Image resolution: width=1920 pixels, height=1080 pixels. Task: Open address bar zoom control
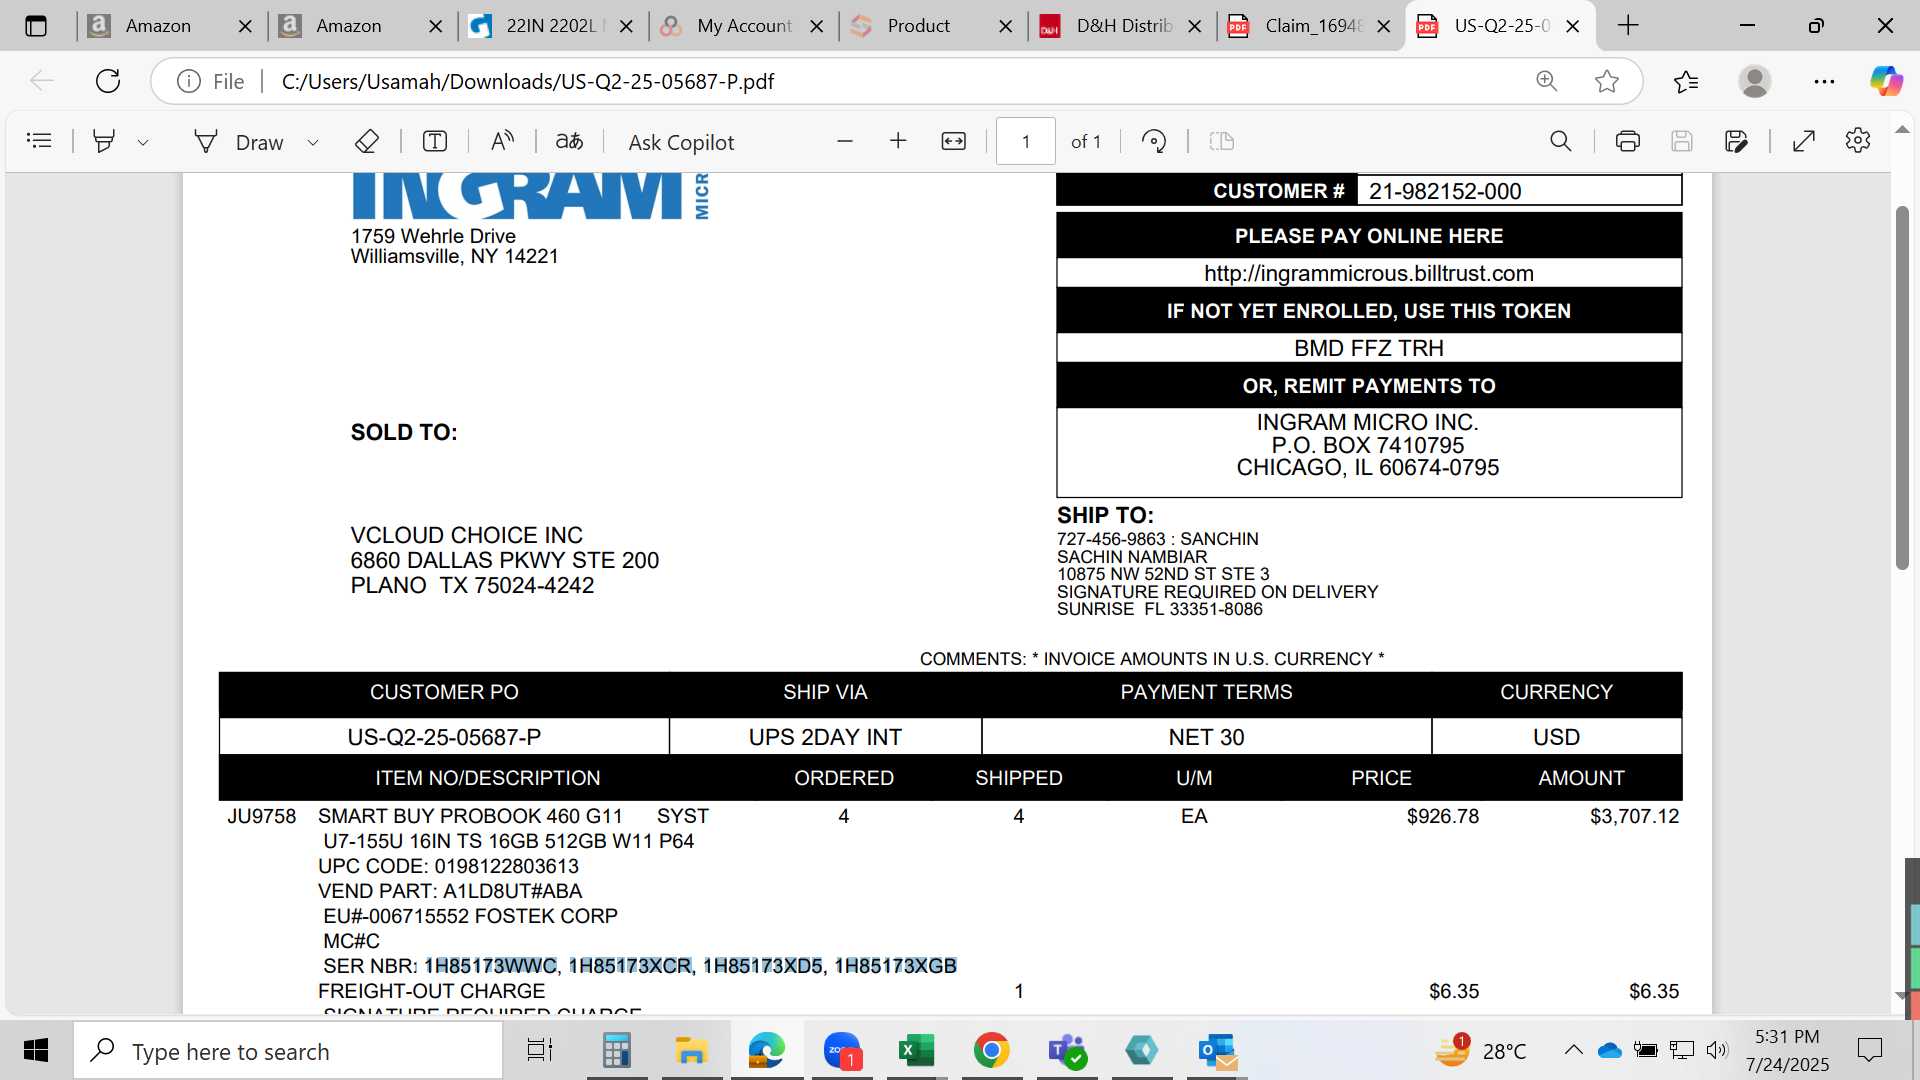pos(1547,81)
